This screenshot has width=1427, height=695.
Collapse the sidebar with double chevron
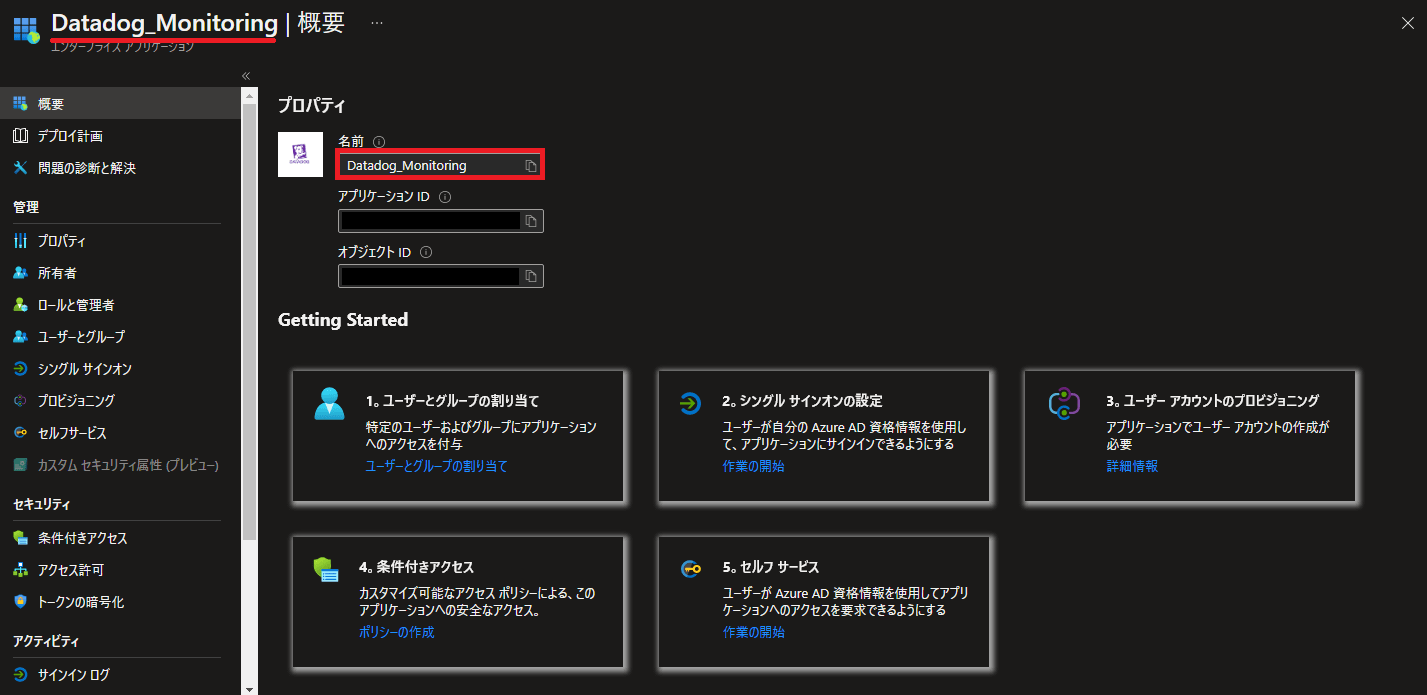point(246,76)
